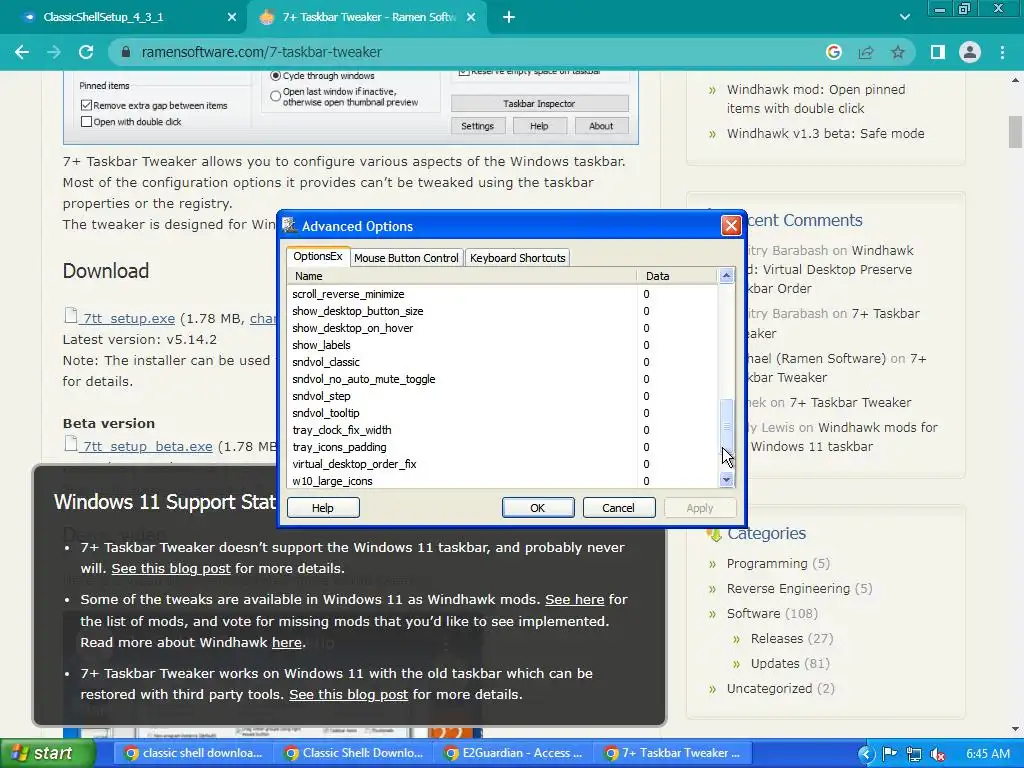Viewport: 1024px width, 768px height.
Task: Click the network tray icon
Action: (x=914, y=754)
